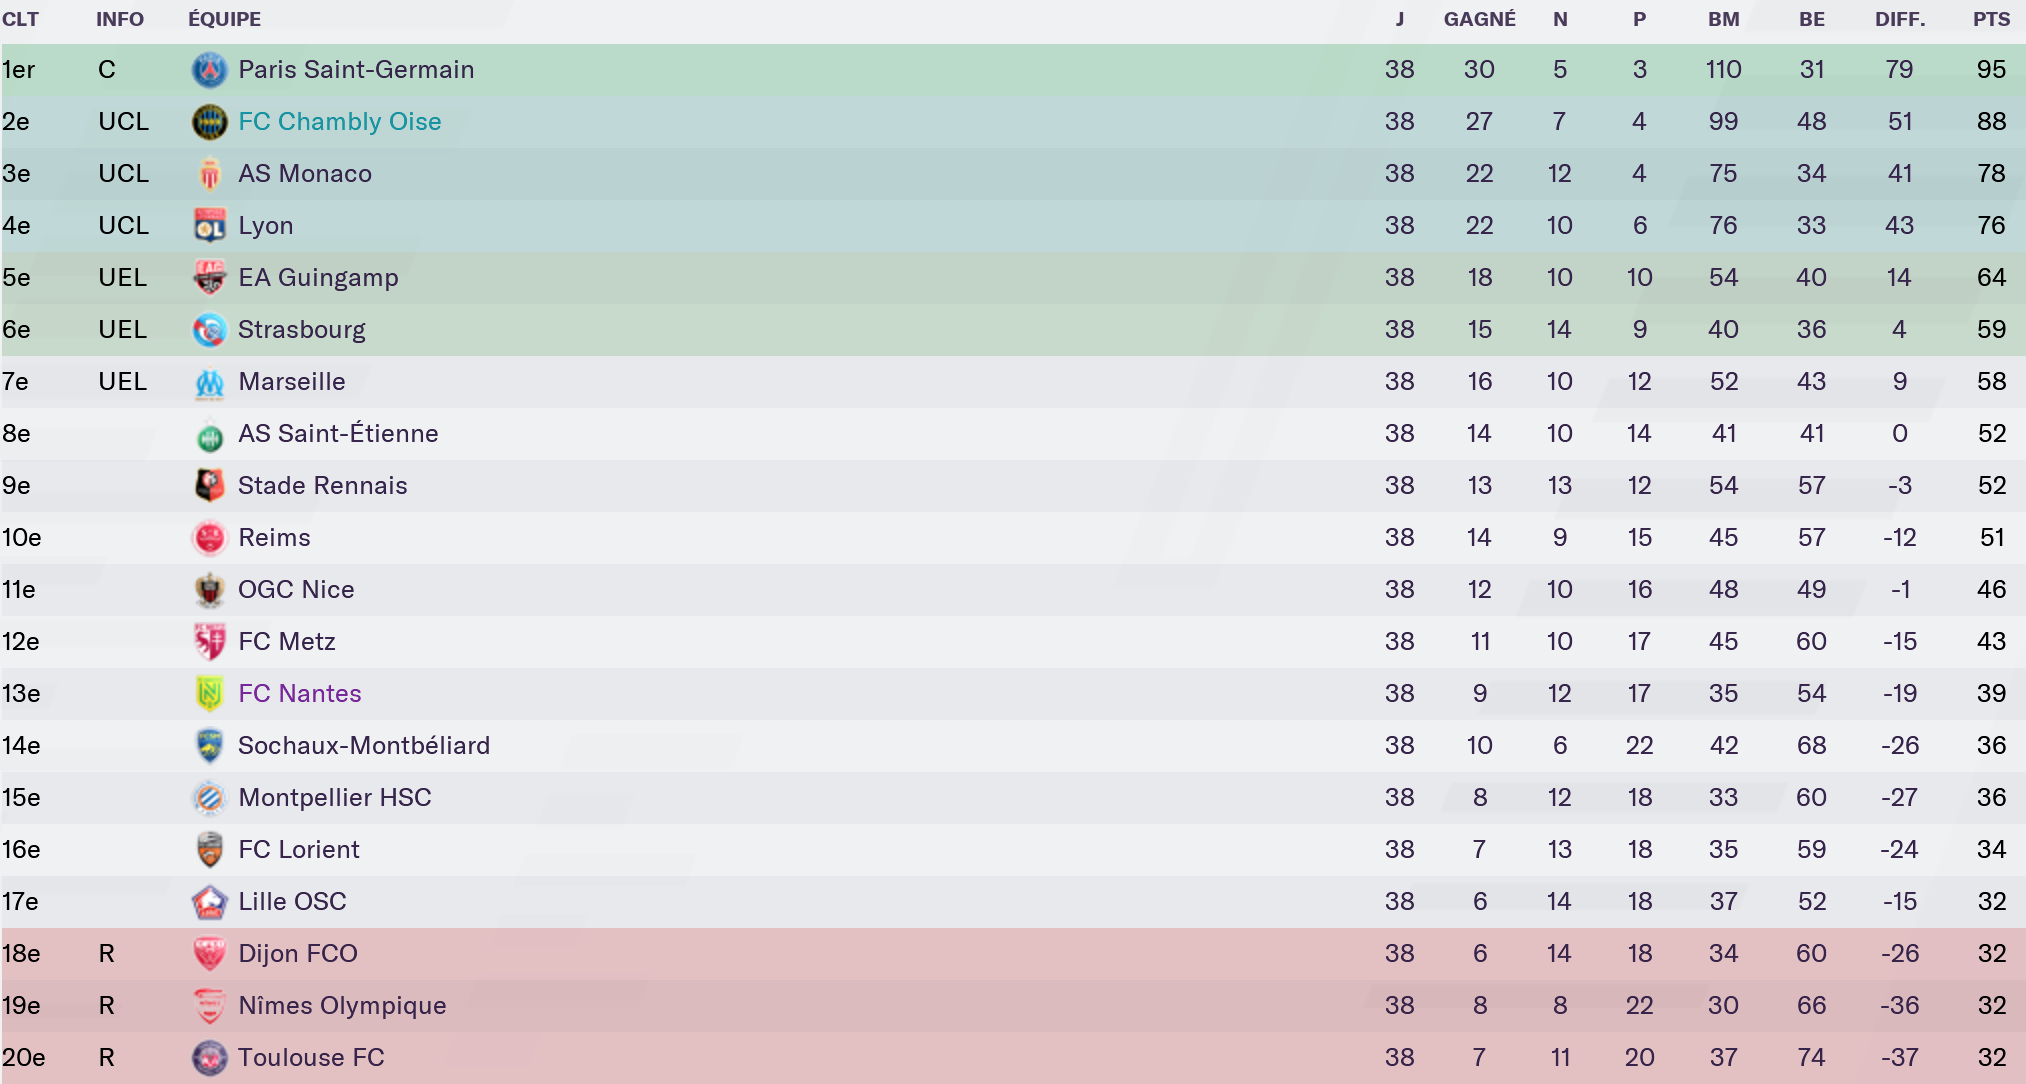This screenshot has width=2026, height=1084.
Task: Sort standings by CLT column header
Action: click(x=20, y=19)
